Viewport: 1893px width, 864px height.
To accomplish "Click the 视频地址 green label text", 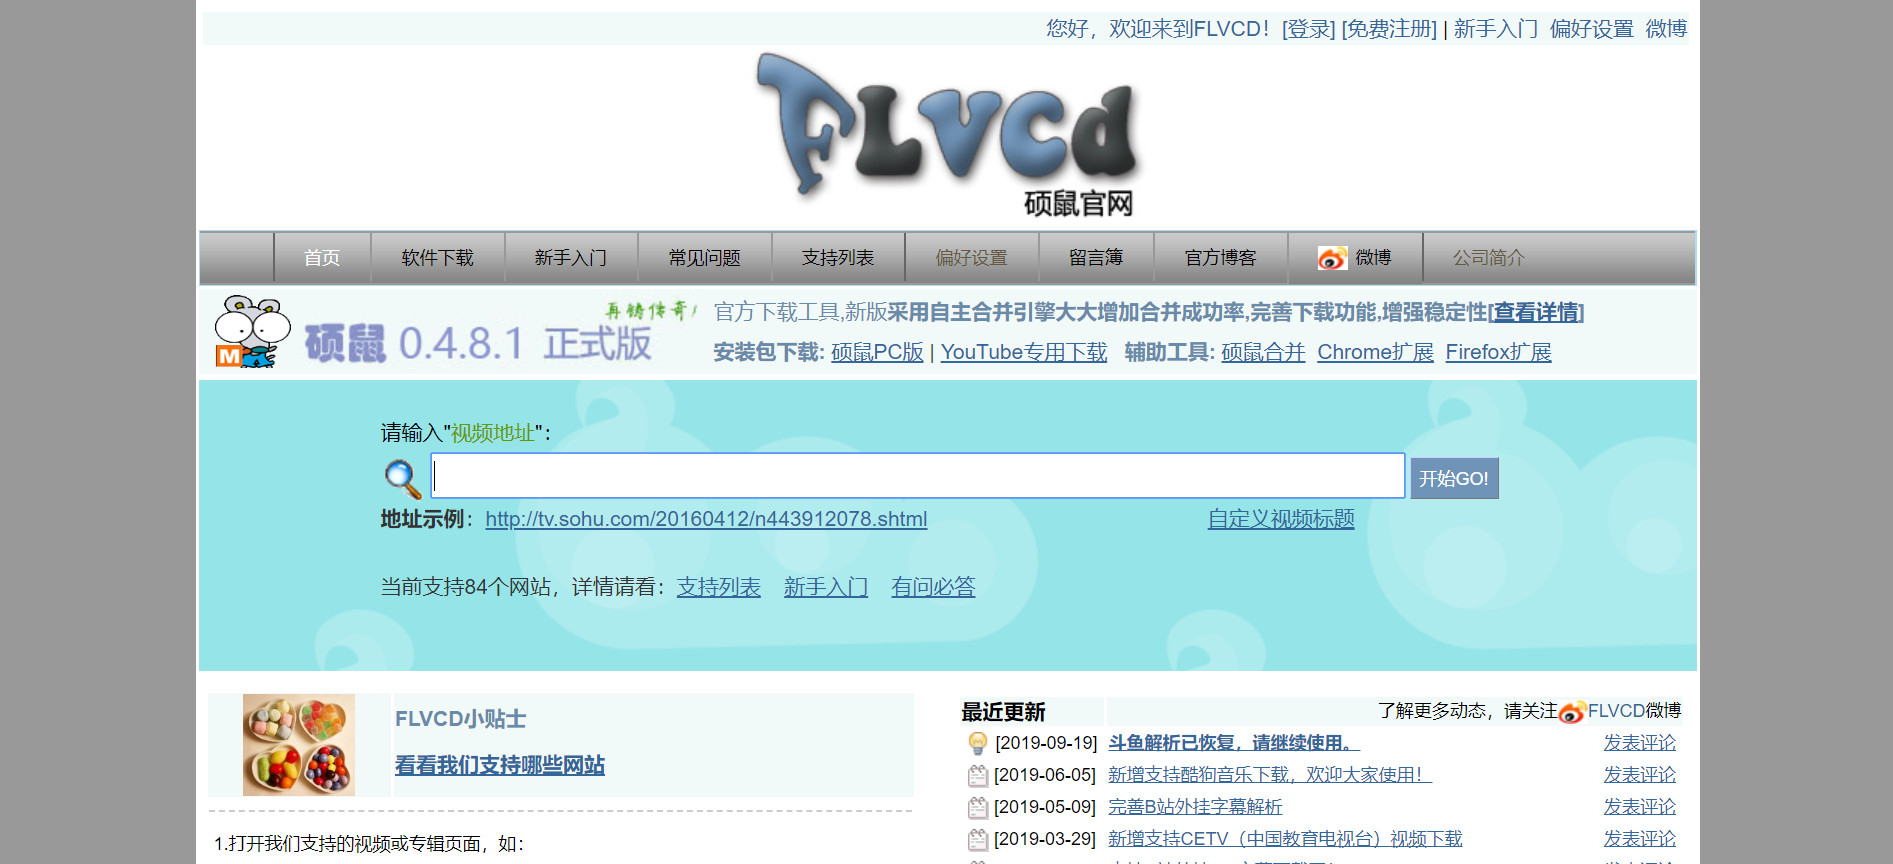I will 493,433.
